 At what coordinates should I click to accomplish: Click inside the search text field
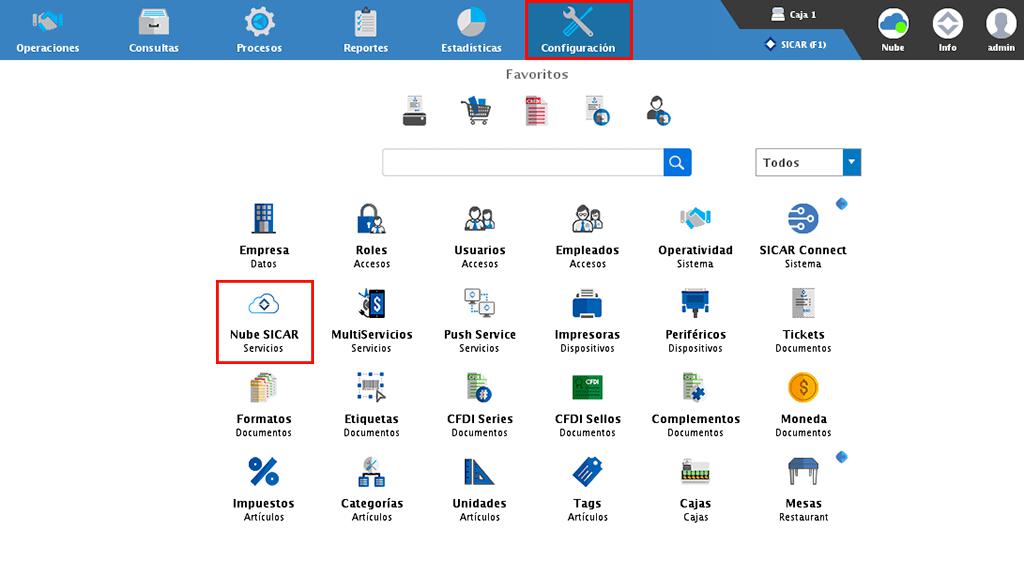(522, 162)
